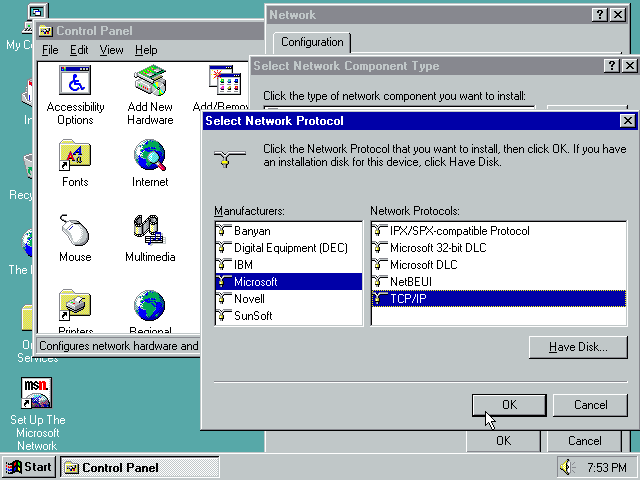Click the Have Disk... button
The width and height of the screenshot is (640, 480).
tap(578, 347)
